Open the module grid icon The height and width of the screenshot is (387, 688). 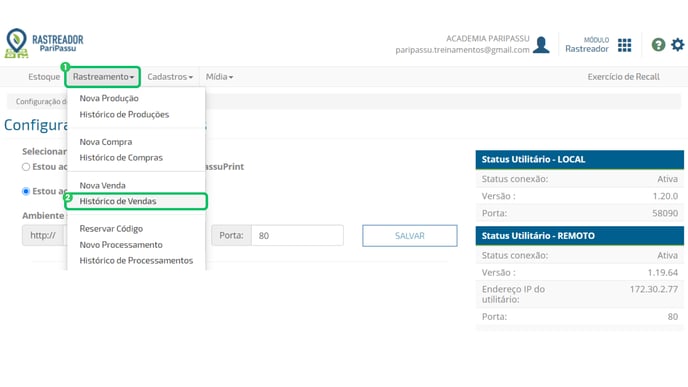[624, 45]
